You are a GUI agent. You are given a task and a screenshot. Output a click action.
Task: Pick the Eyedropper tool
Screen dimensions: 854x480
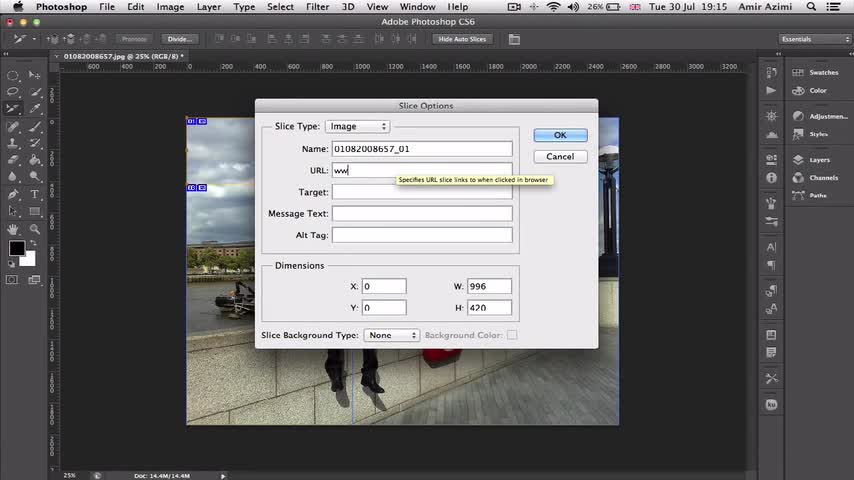click(x=35, y=109)
